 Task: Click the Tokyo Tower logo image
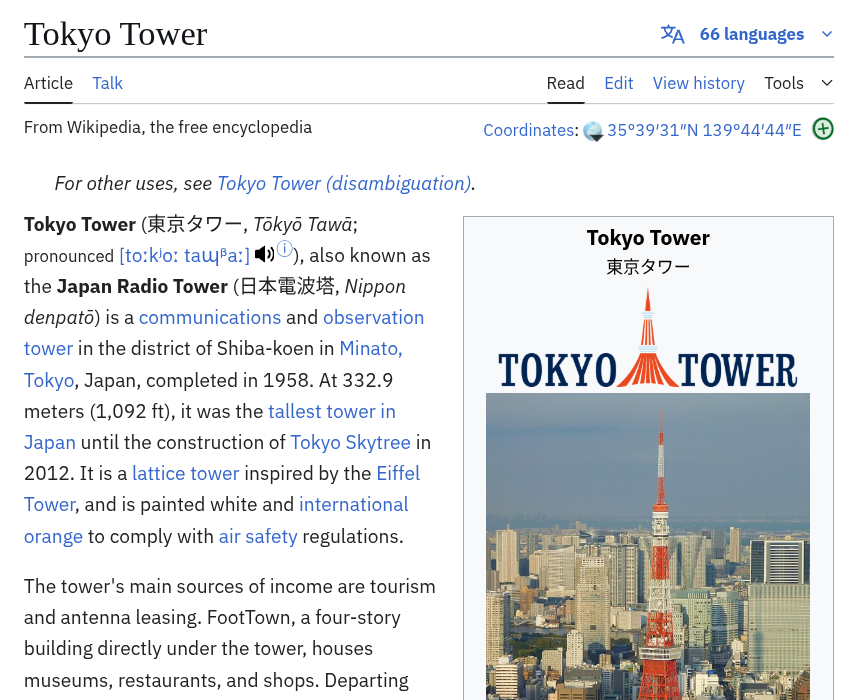click(648, 339)
